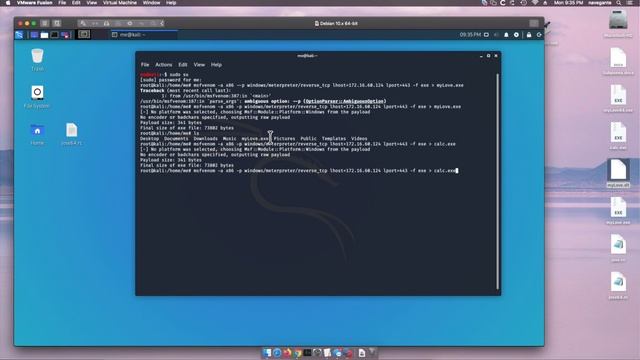Open the terminal File menu

click(145, 64)
